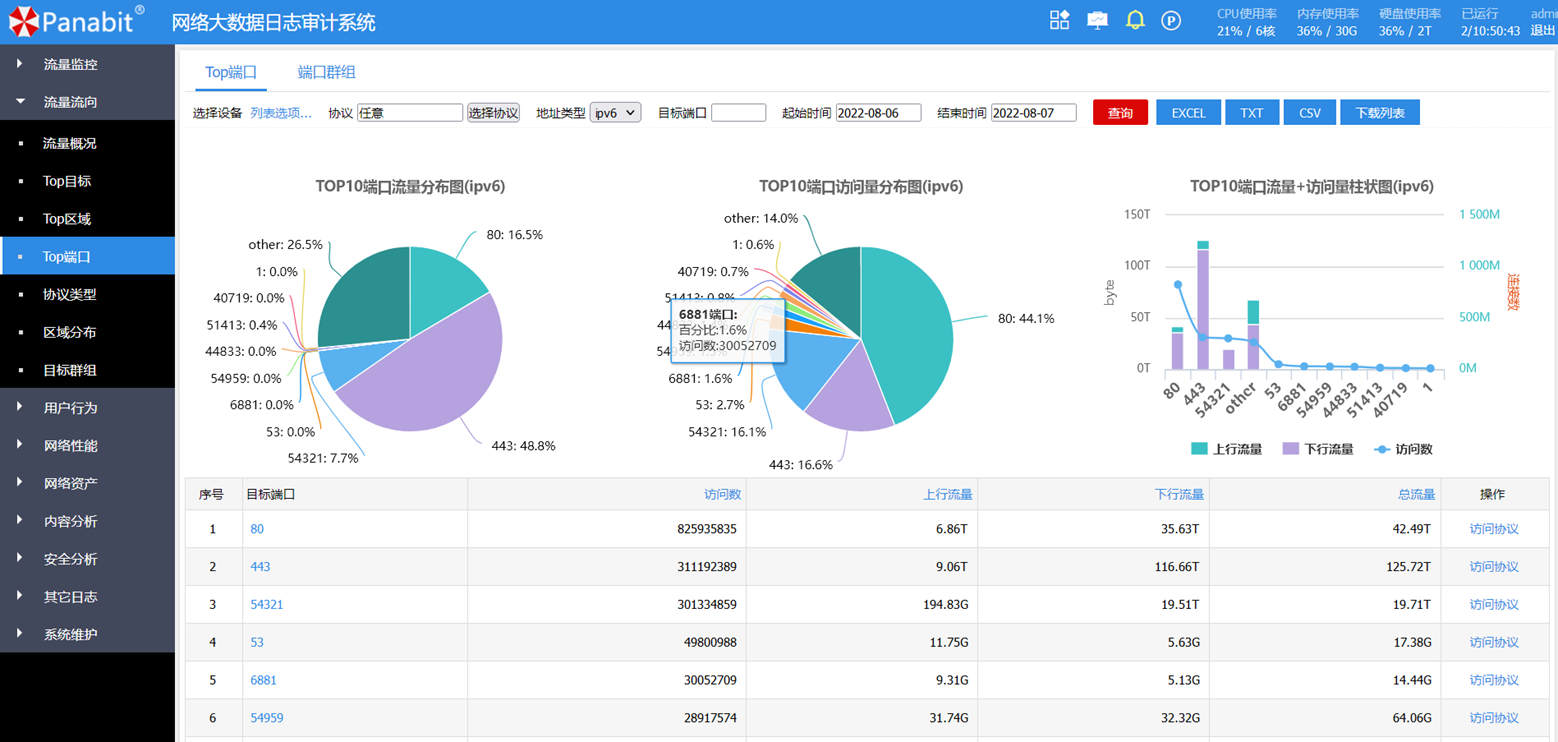Open the 地址类型 ipv6 dropdown

615,113
